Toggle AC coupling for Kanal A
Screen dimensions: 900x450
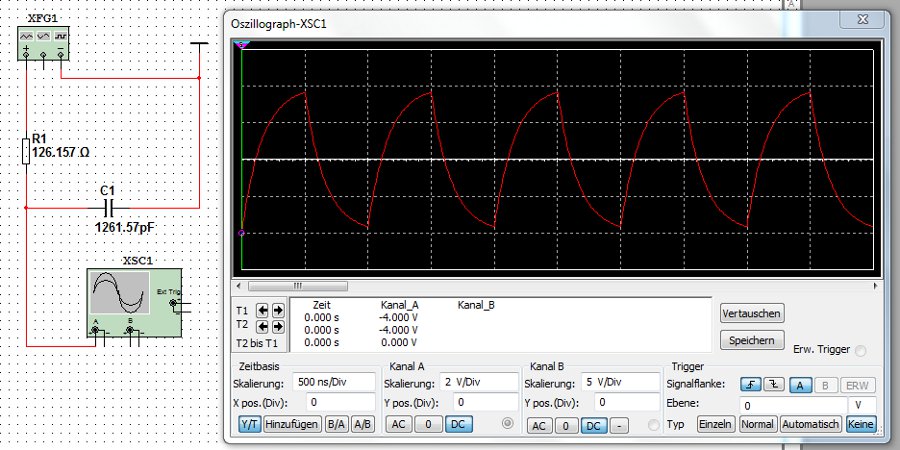click(397, 425)
